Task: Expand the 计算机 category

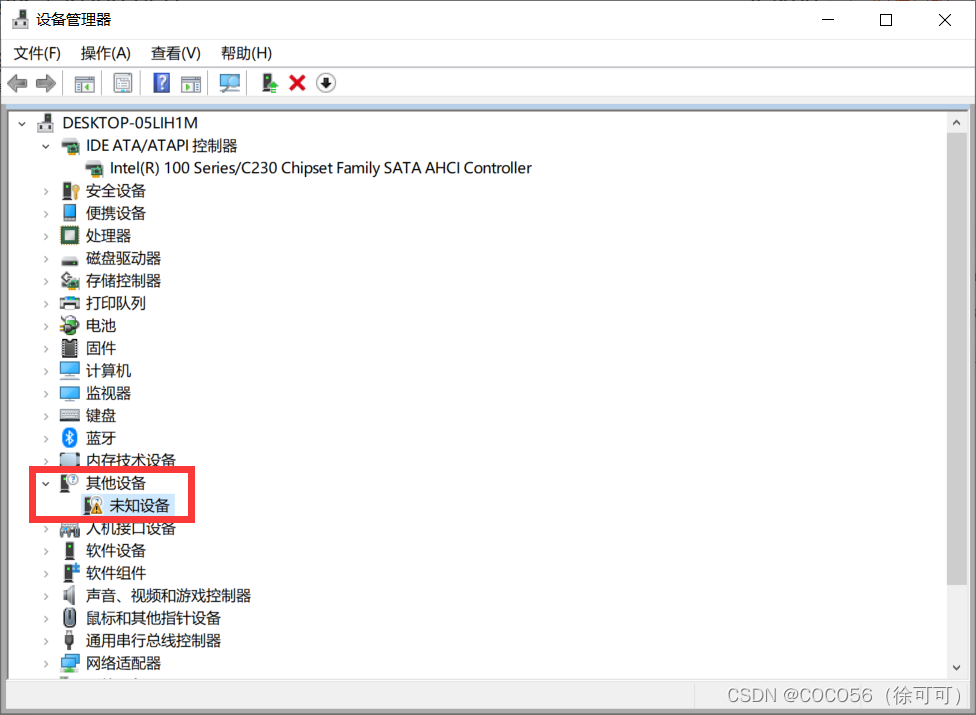Action: point(45,372)
